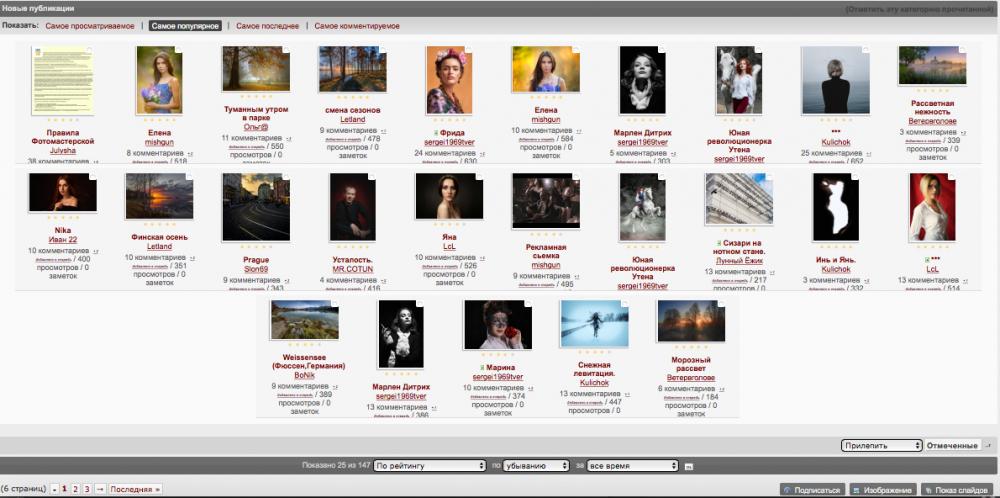
Task: Click the +r icon beside Фрида's 24 комментариев
Action: (x=483, y=154)
